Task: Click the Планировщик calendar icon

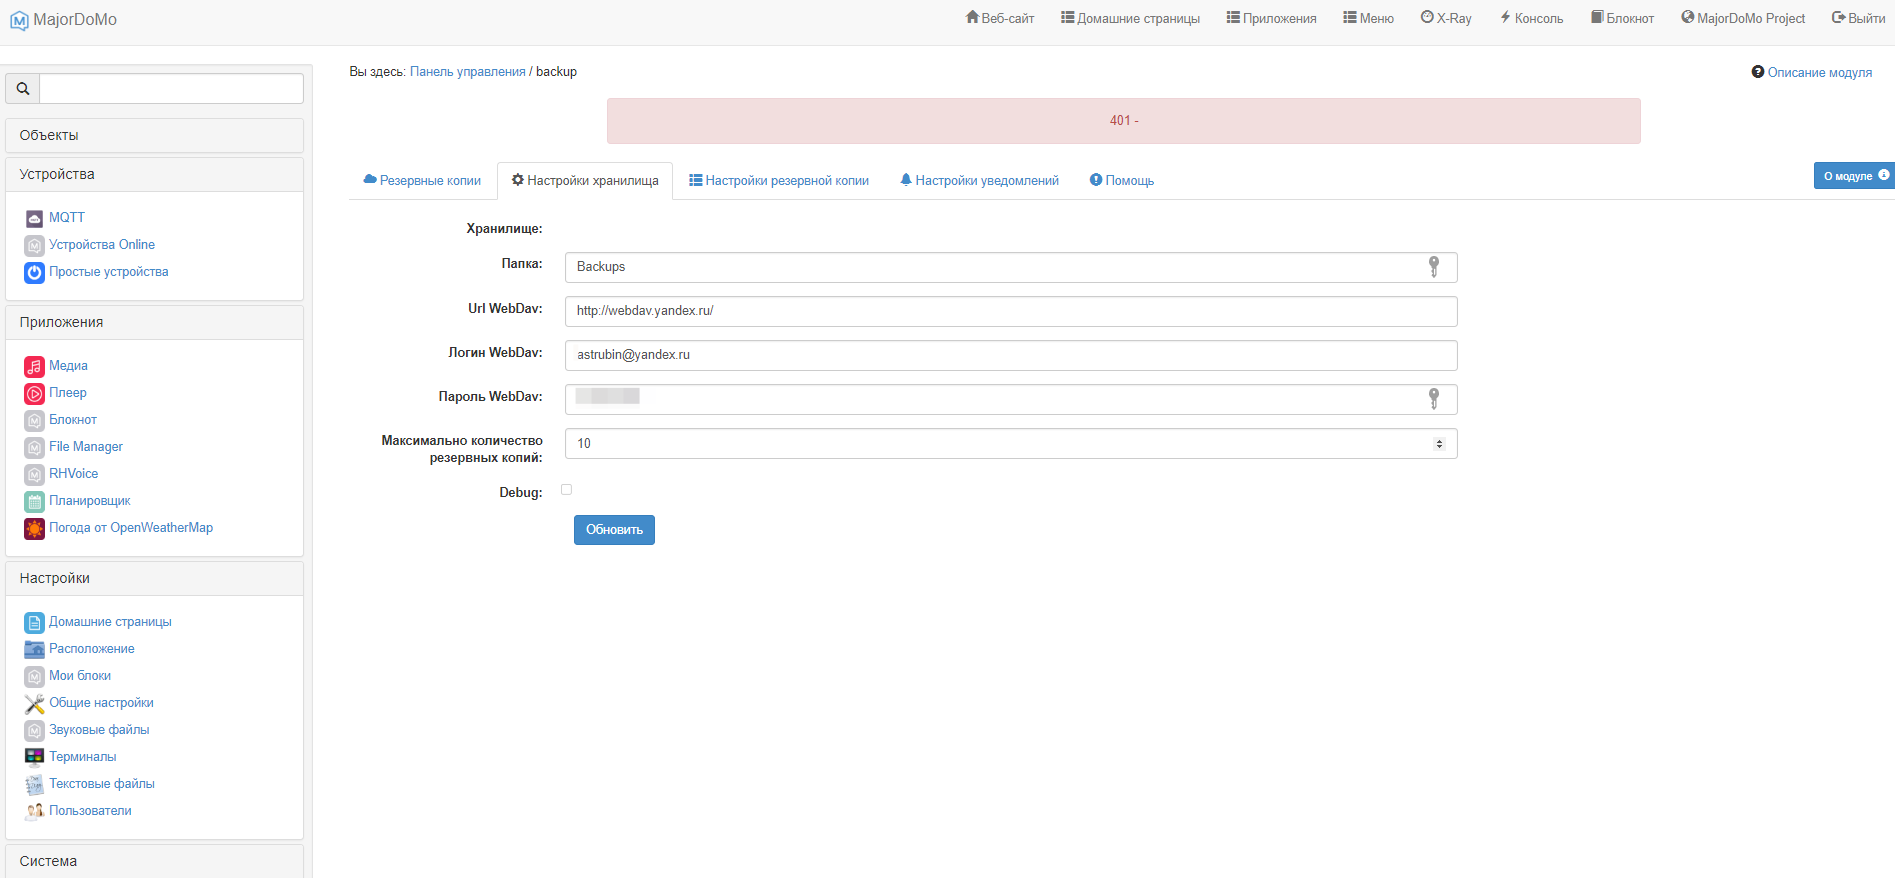Action: coord(34,501)
